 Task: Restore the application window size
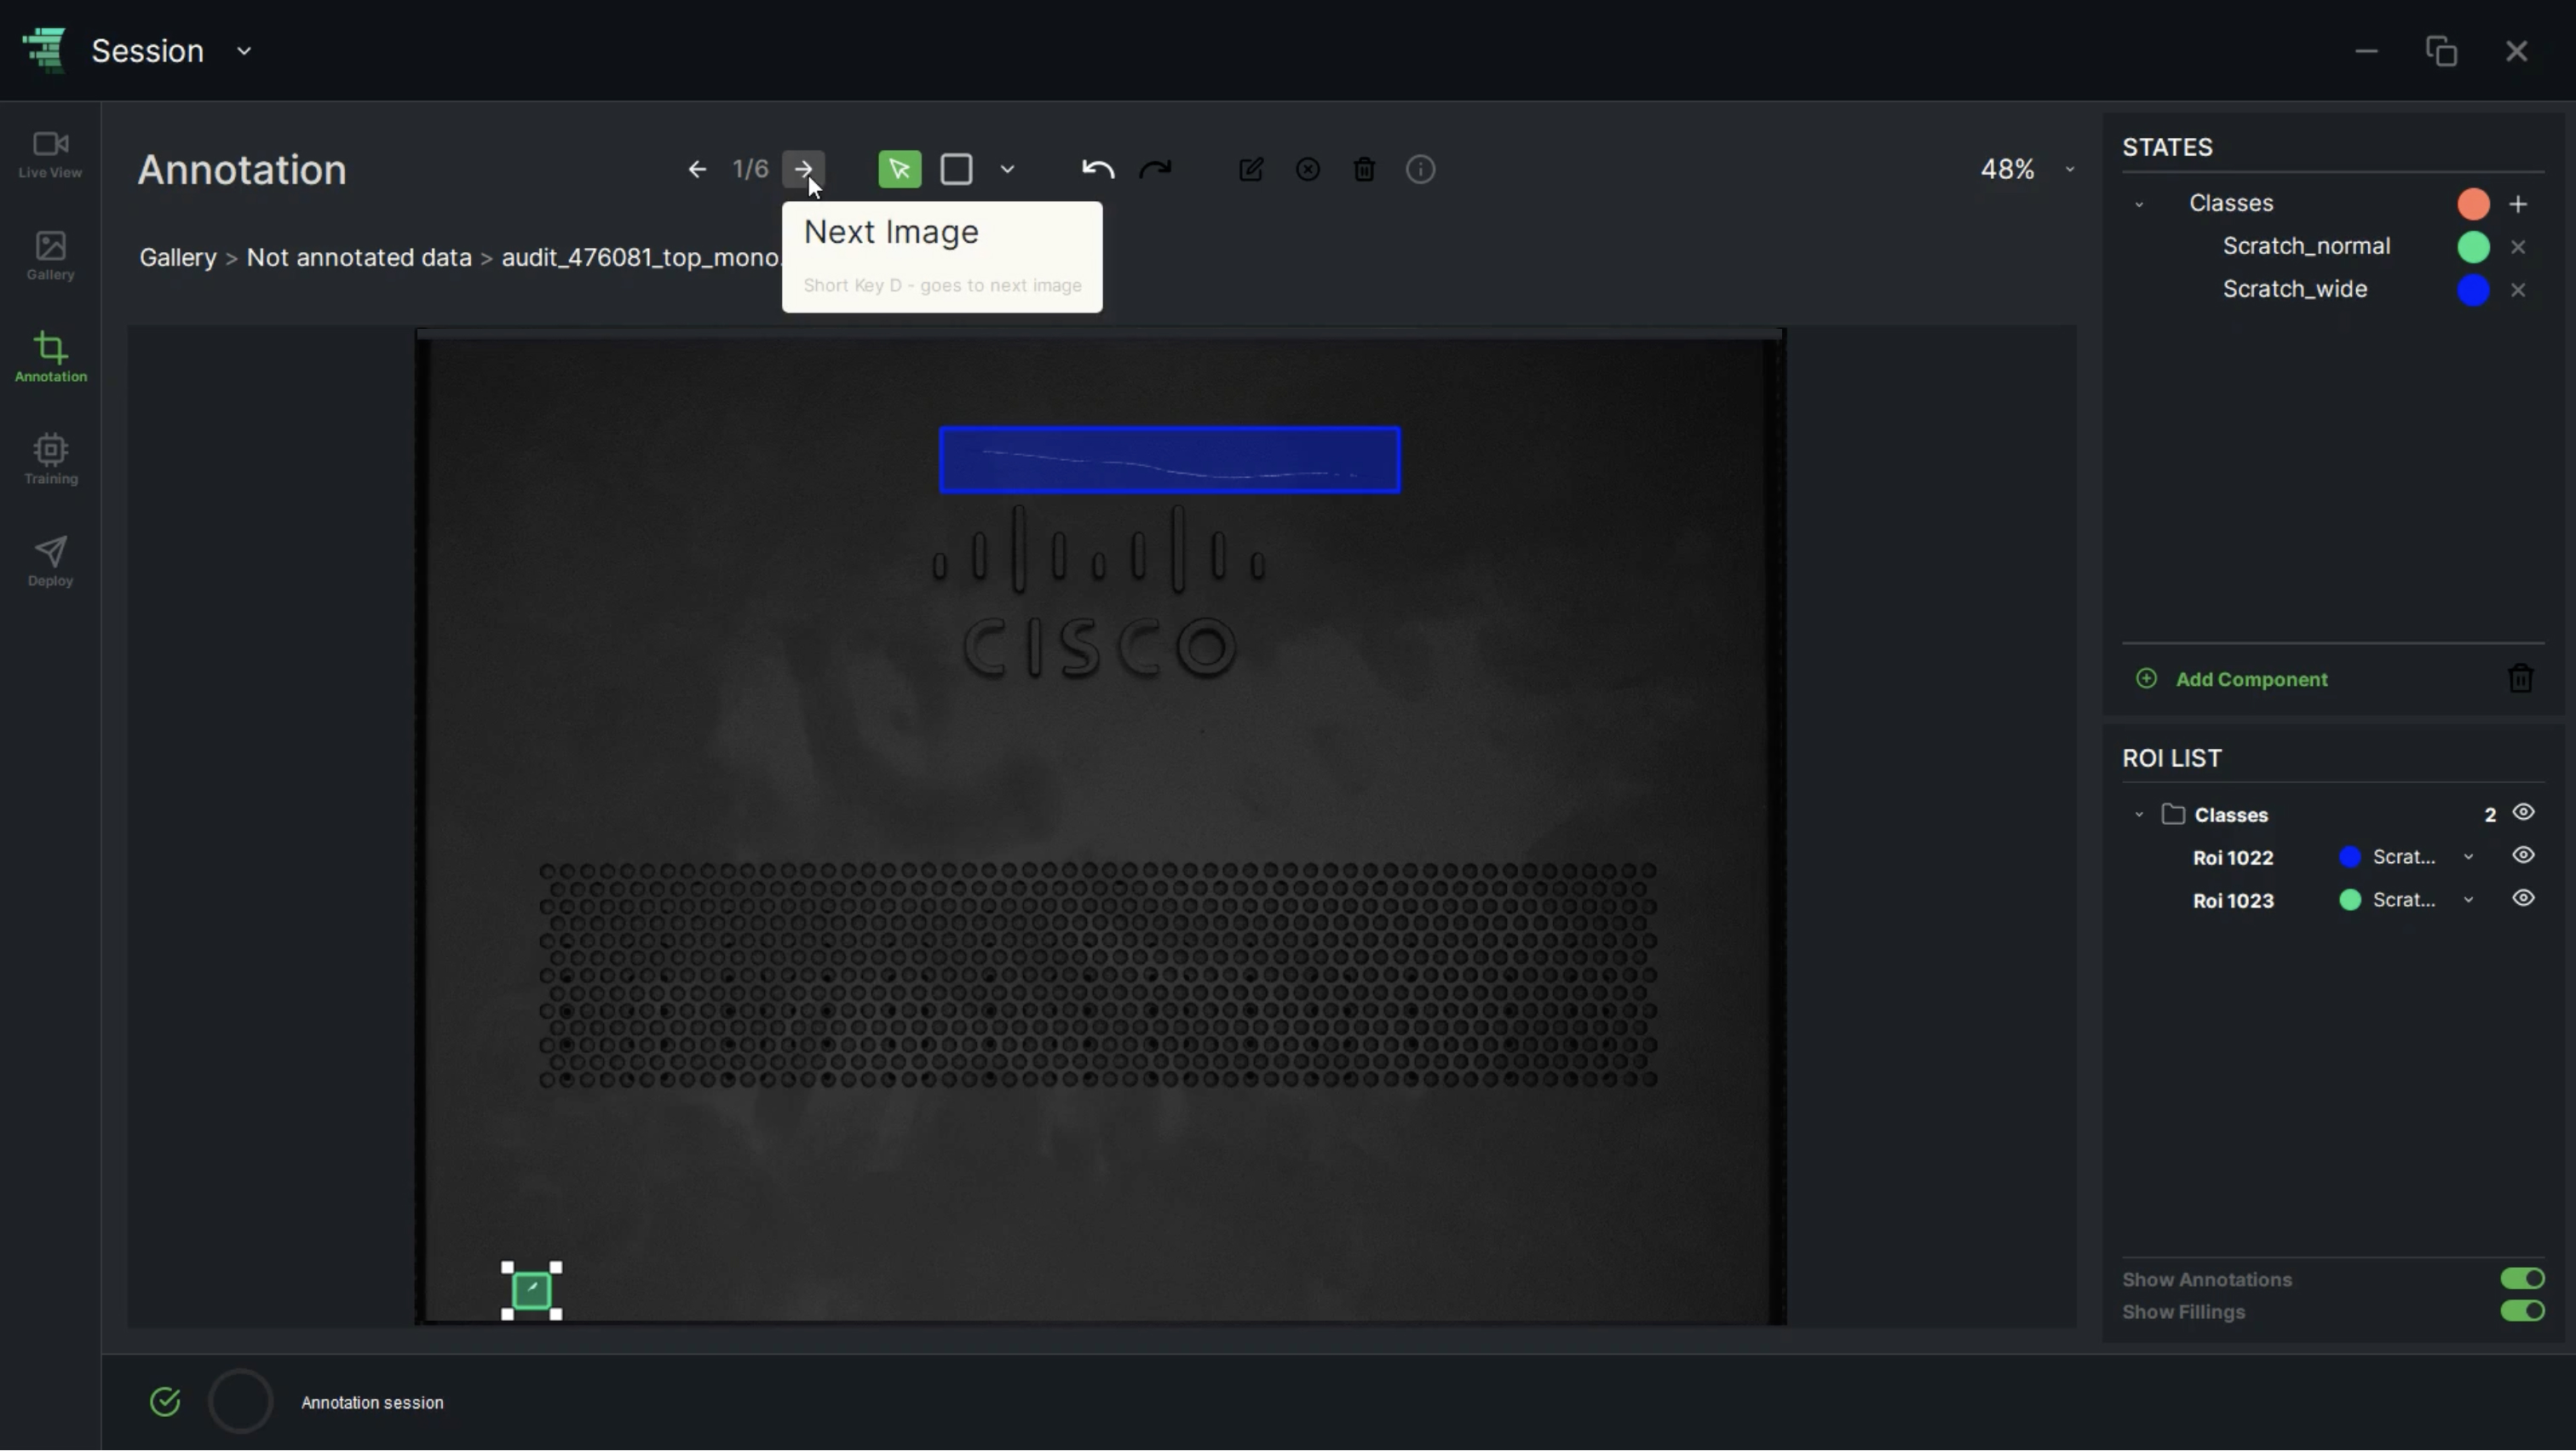[2441, 51]
